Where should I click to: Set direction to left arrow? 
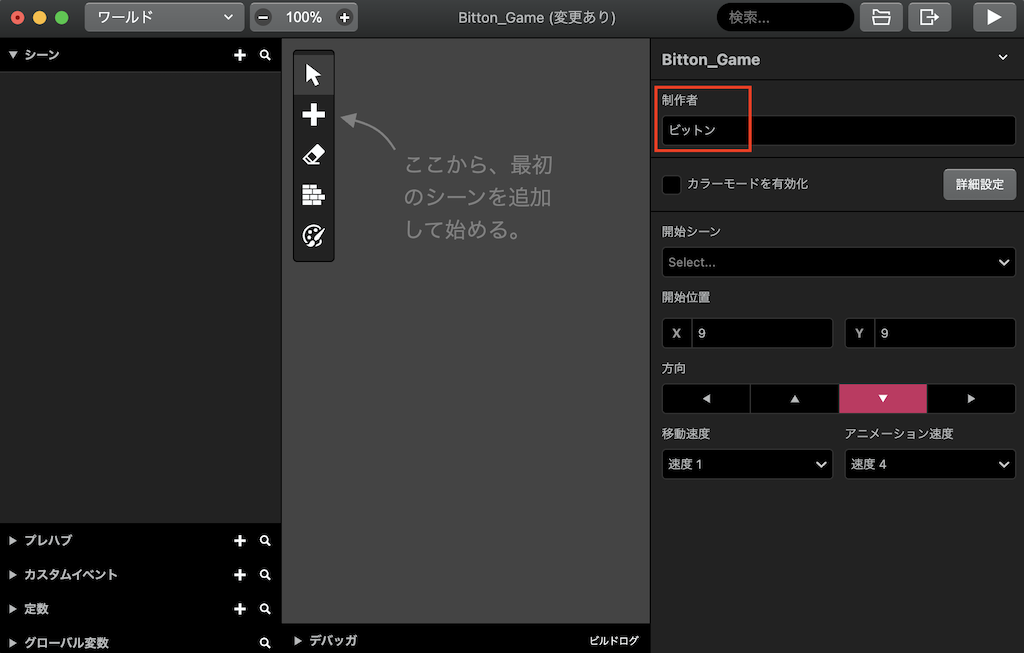[x=706, y=398]
